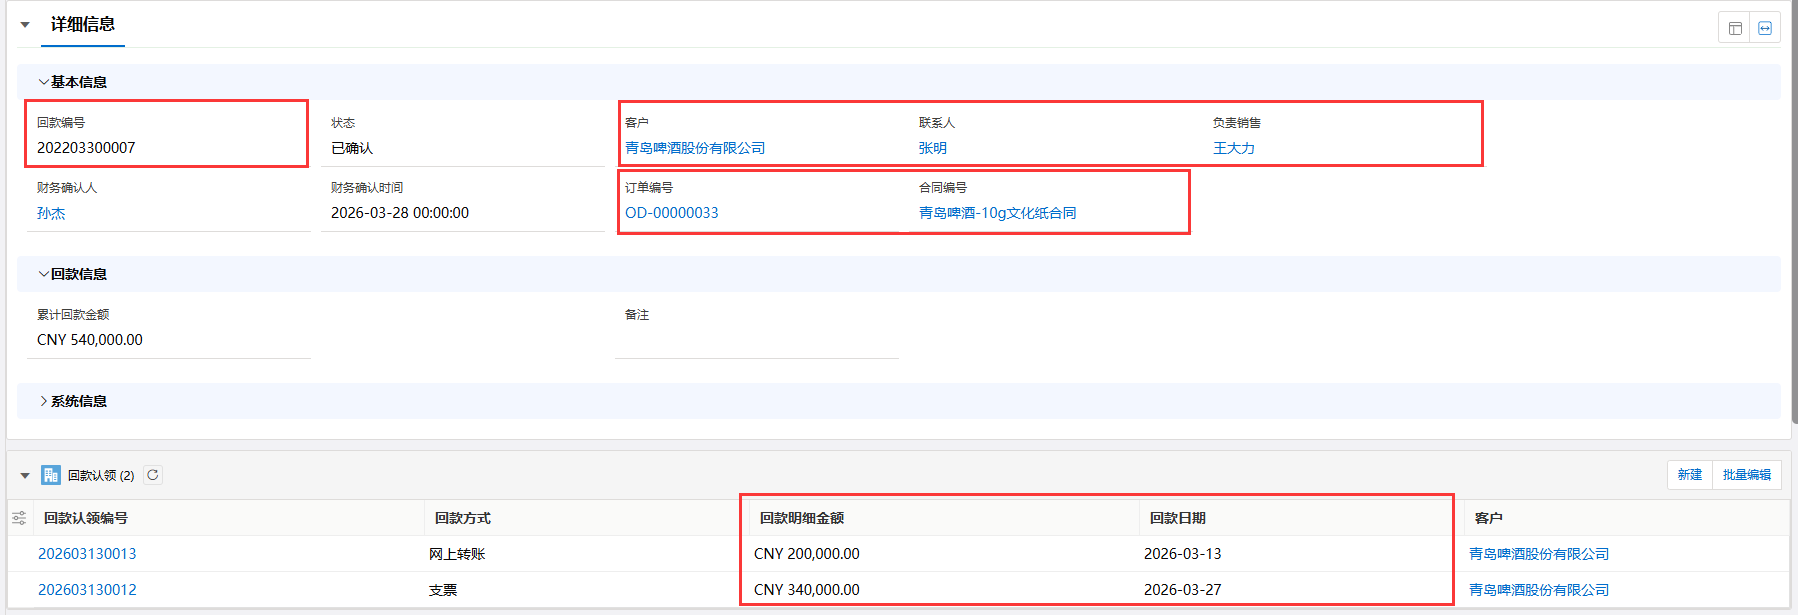Click the 新建 button
The image size is (1798, 615).
[x=1689, y=475]
